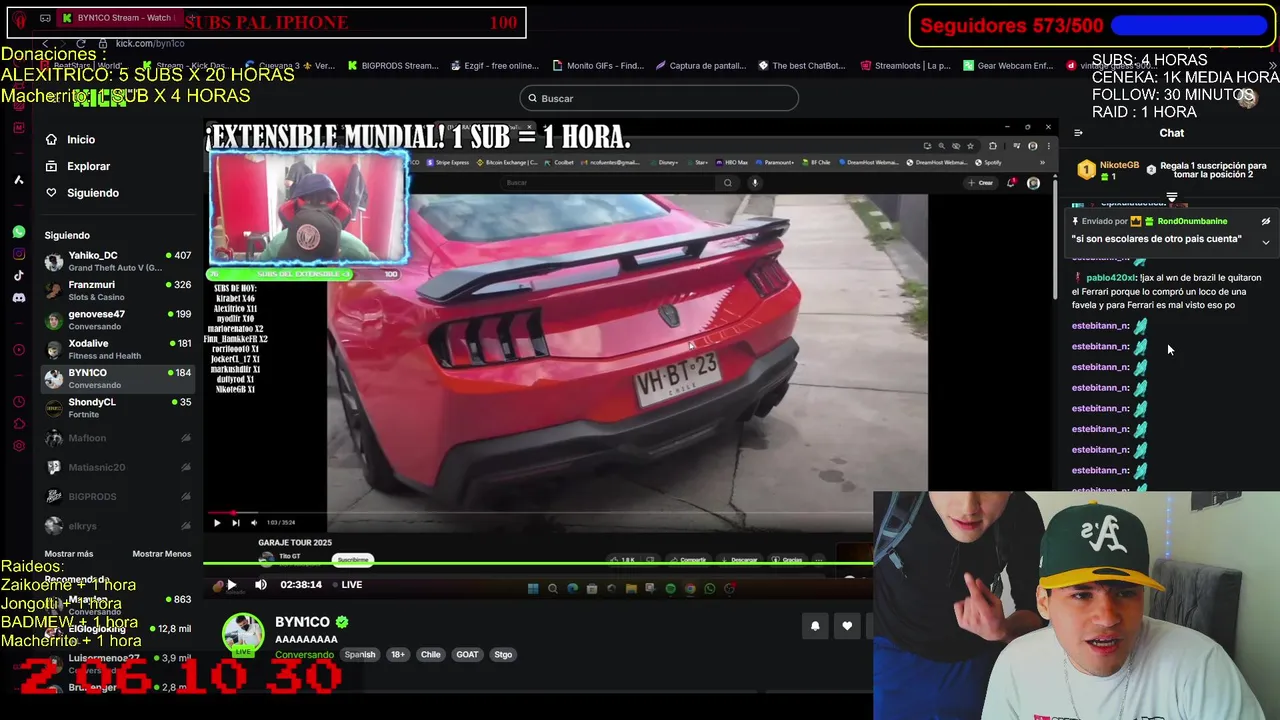This screenshot has height=720, width=1280.
Task: Click the clock history icon in left rail
Action: click(19, 403)
